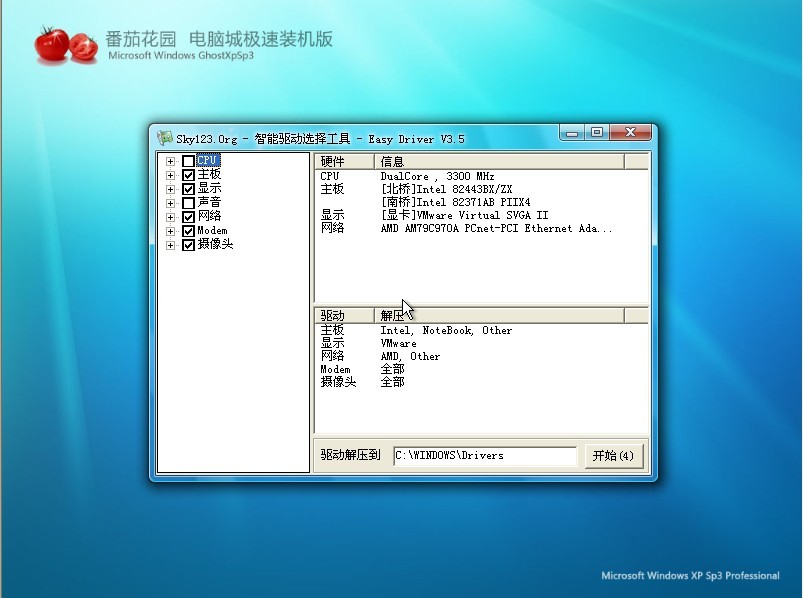Viewport: 804px width, 598px height.
Task: Select the 网络 tree label
Action: [x=209, y=216]
